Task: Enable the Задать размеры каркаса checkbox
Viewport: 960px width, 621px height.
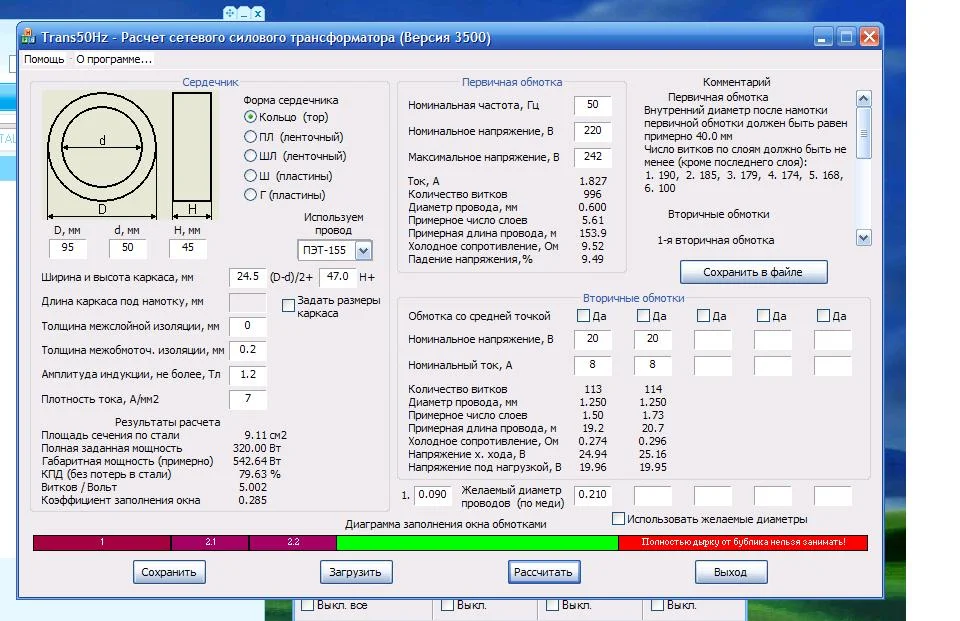Action: (x=288, y=305)
